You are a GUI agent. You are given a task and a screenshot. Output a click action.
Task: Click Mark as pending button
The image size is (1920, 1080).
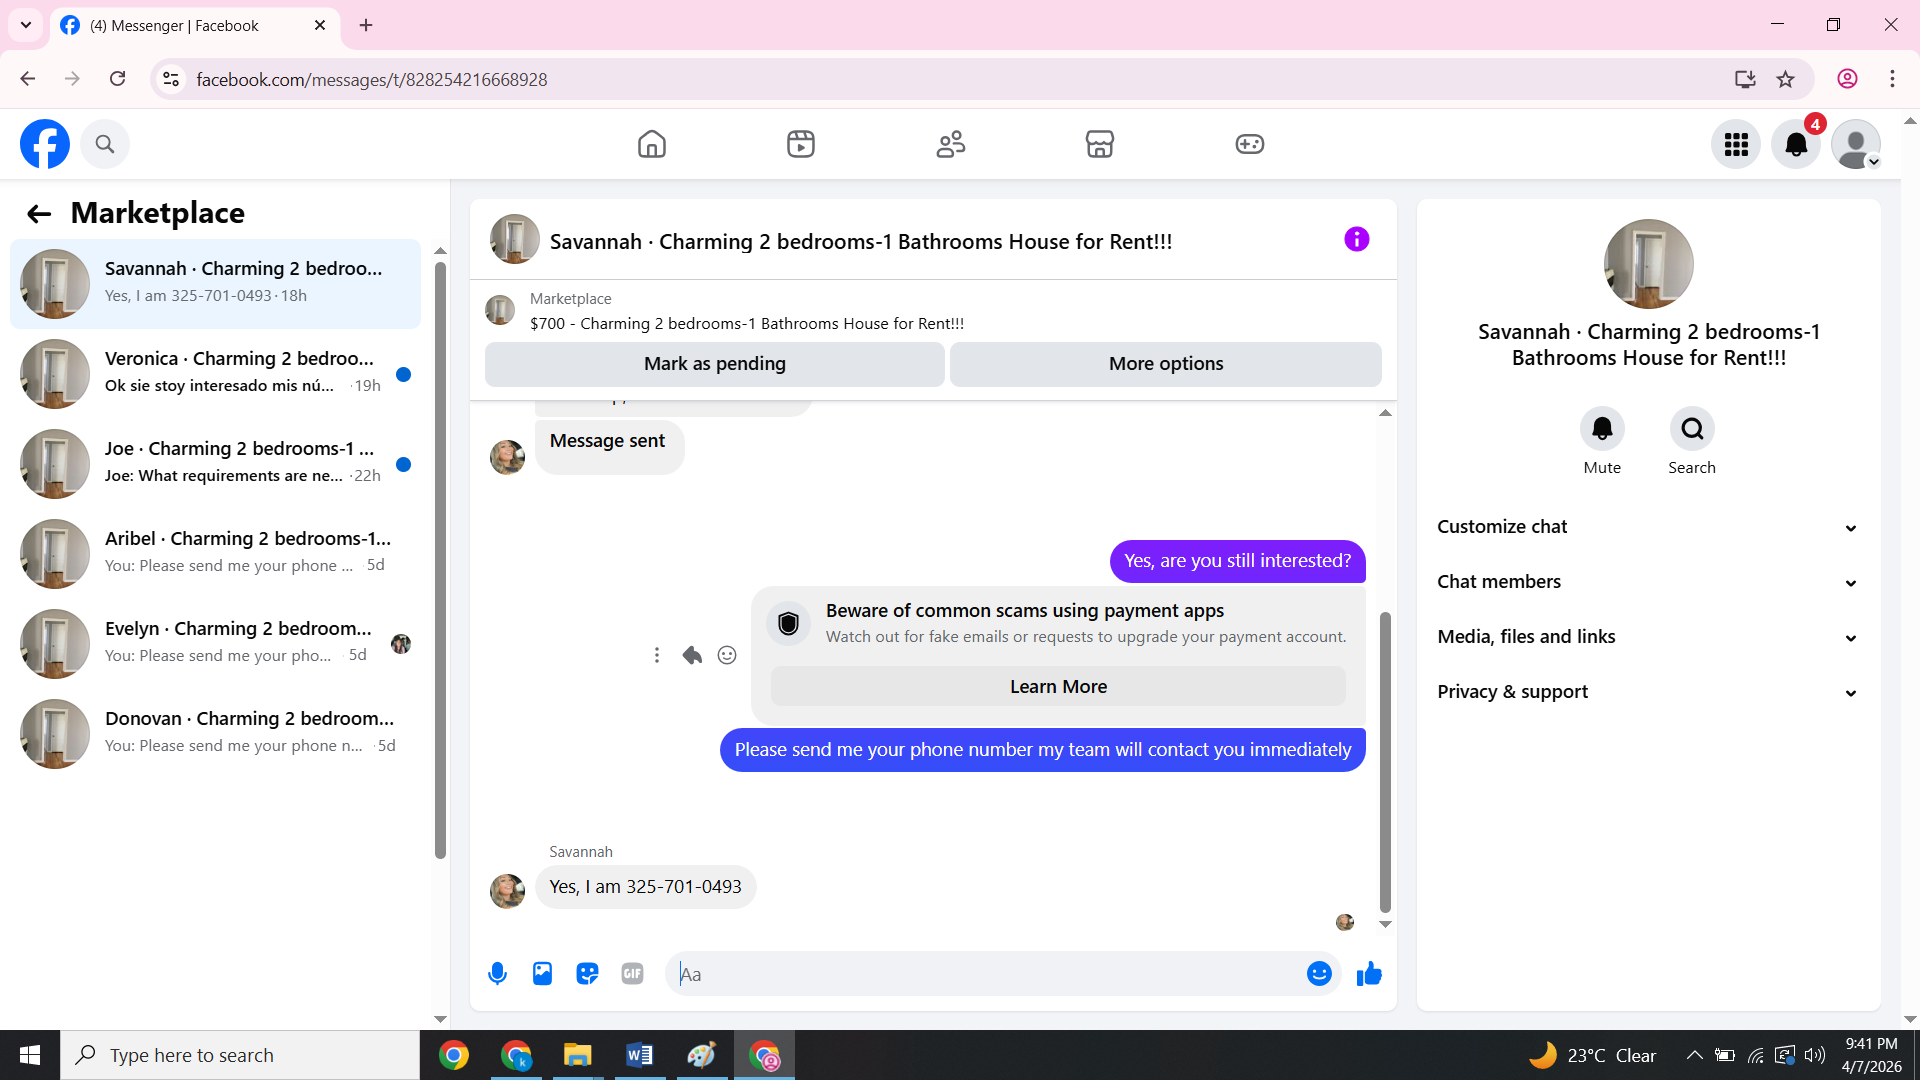tap(714, 364)
